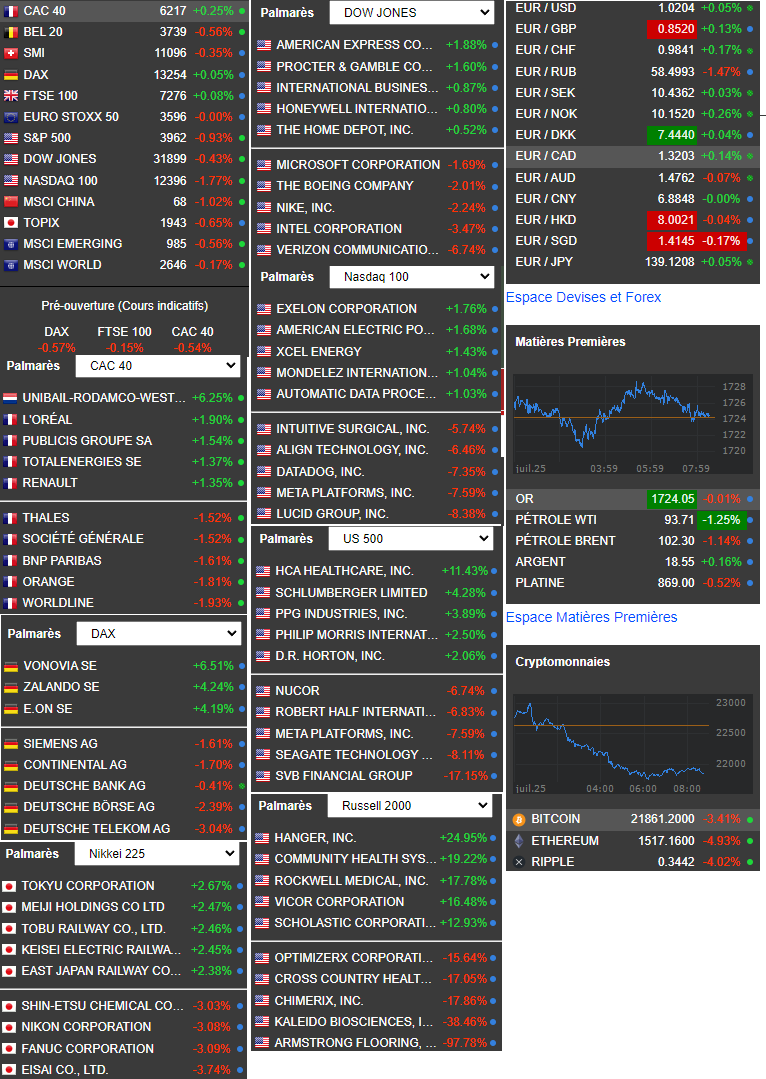Click the gold price chart thumbnail
The width and height of the screenshot is (766, 1079).
tap(630, 425)
